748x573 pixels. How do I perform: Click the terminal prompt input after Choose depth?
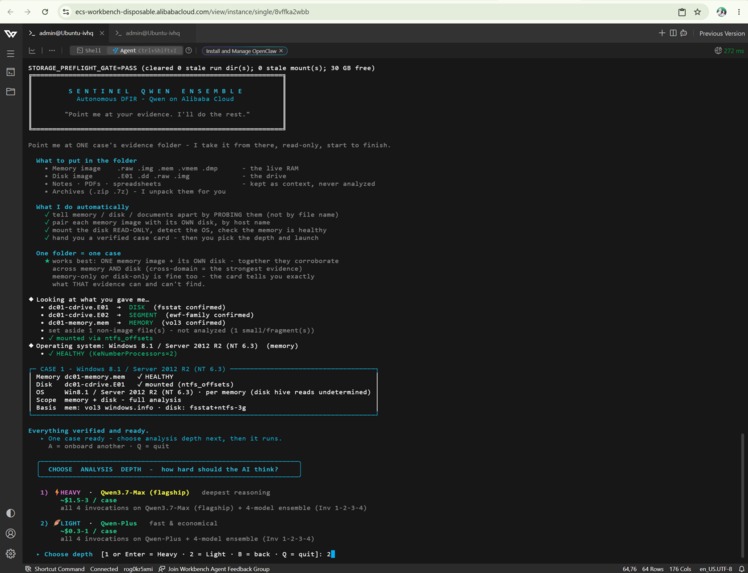pyautogui.click(x=333, y=554)
